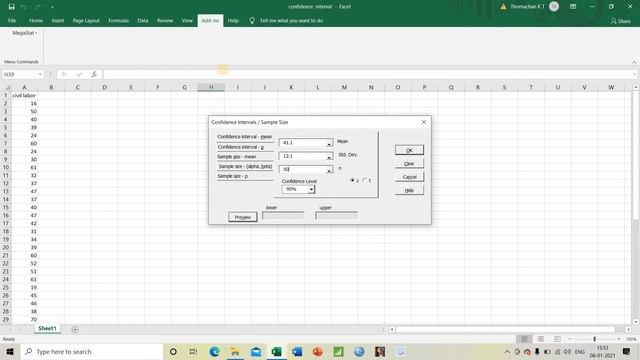Screen dimensions: 640x360
Task: Click the Insert Function fx icon
Action: coord(94,74)
